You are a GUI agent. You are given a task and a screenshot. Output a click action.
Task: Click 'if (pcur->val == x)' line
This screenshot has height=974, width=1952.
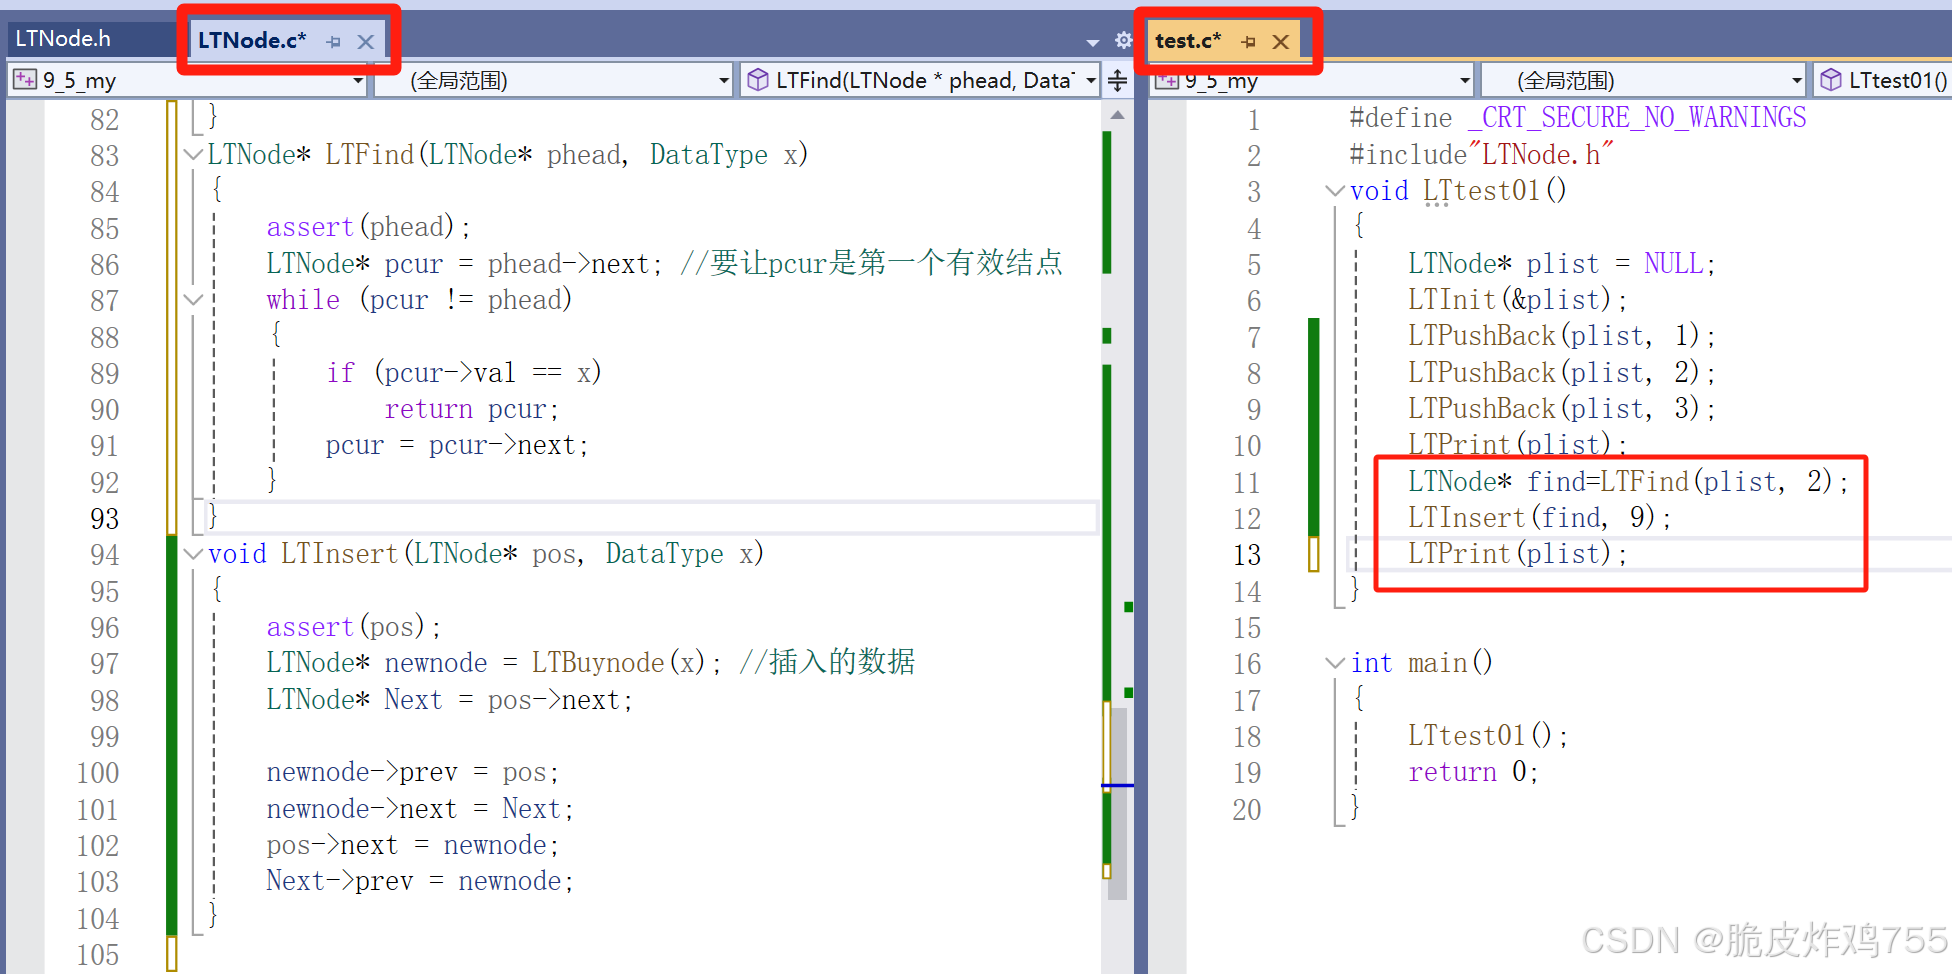click(x=464, y=373)
